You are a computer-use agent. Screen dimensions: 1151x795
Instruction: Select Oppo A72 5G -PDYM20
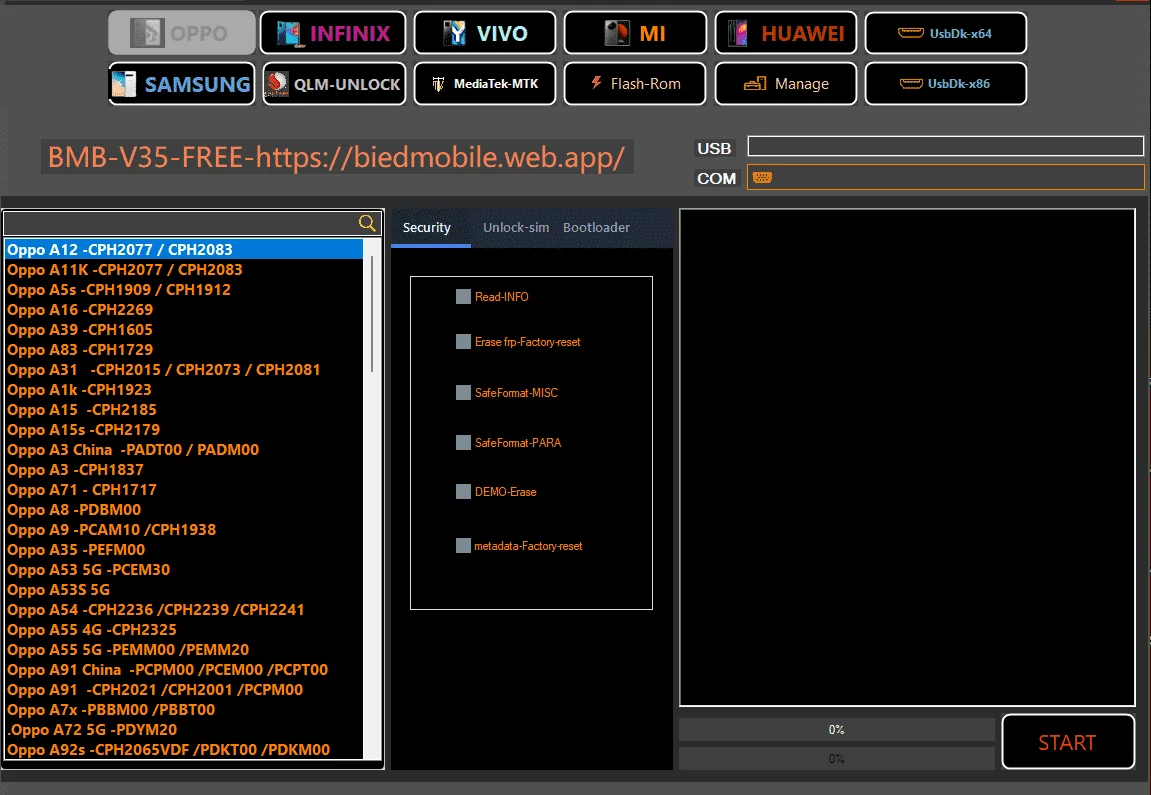pyautogui.click(x=184, y=730)
